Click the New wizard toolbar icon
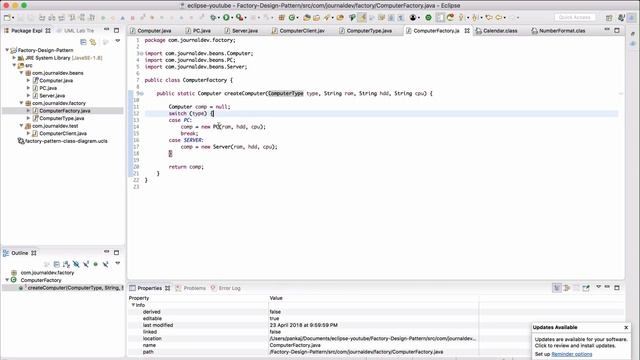 (x=7, y=18)
